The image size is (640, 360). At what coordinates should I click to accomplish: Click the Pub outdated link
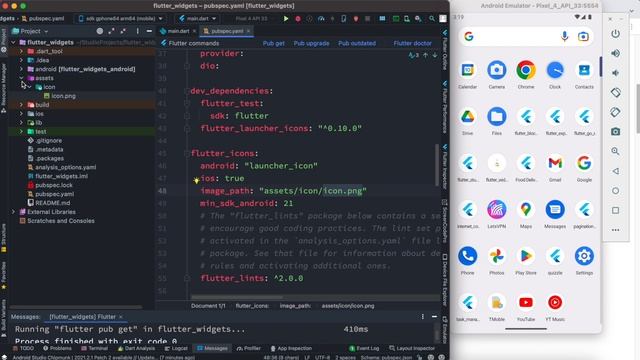point(357,43)
